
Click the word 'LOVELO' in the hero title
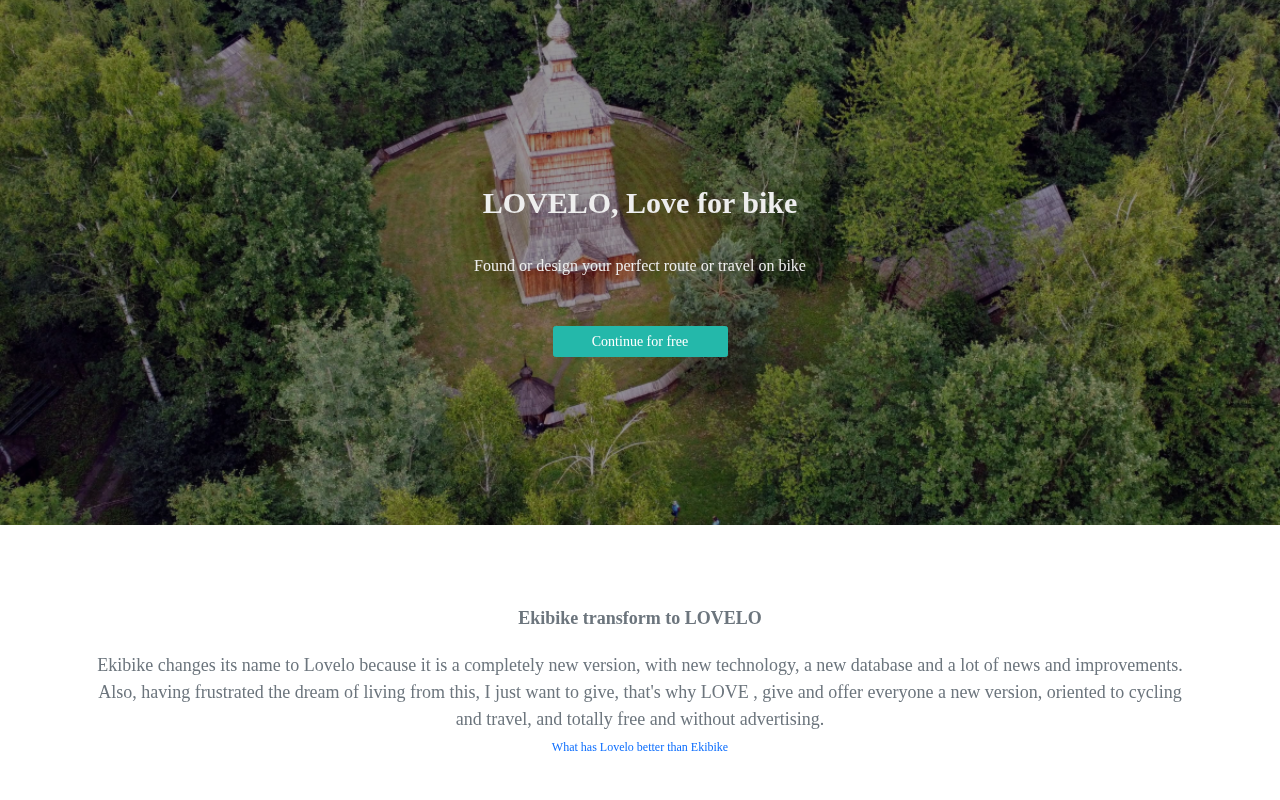click(547, 203)
